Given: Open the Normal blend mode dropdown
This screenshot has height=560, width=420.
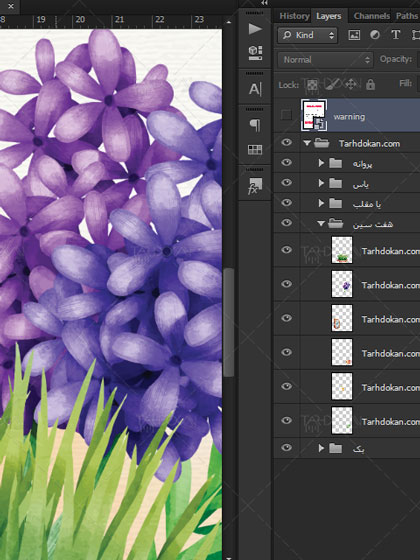Looking at the screenshot, I should click(x=325, y=59).
